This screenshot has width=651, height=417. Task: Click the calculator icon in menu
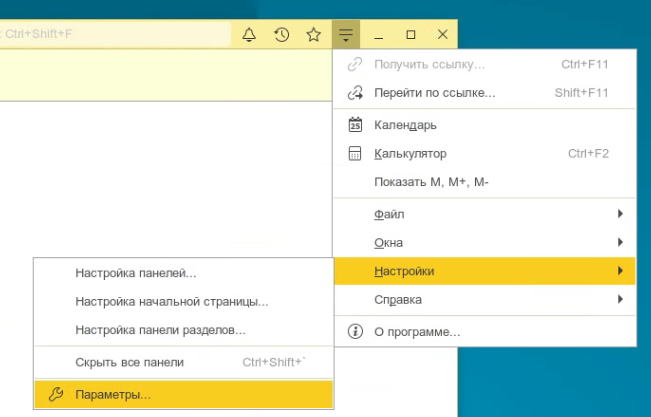point(354,154)
